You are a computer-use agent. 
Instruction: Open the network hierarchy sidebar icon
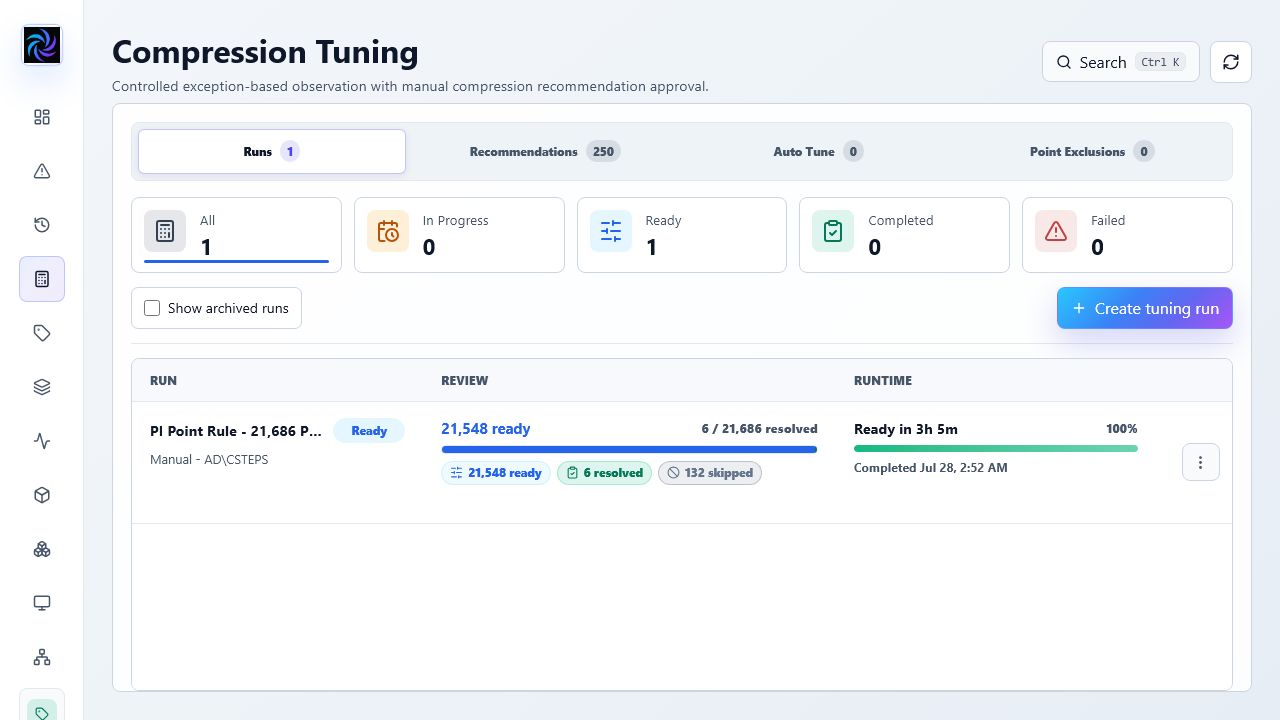[x=42, y=657]
